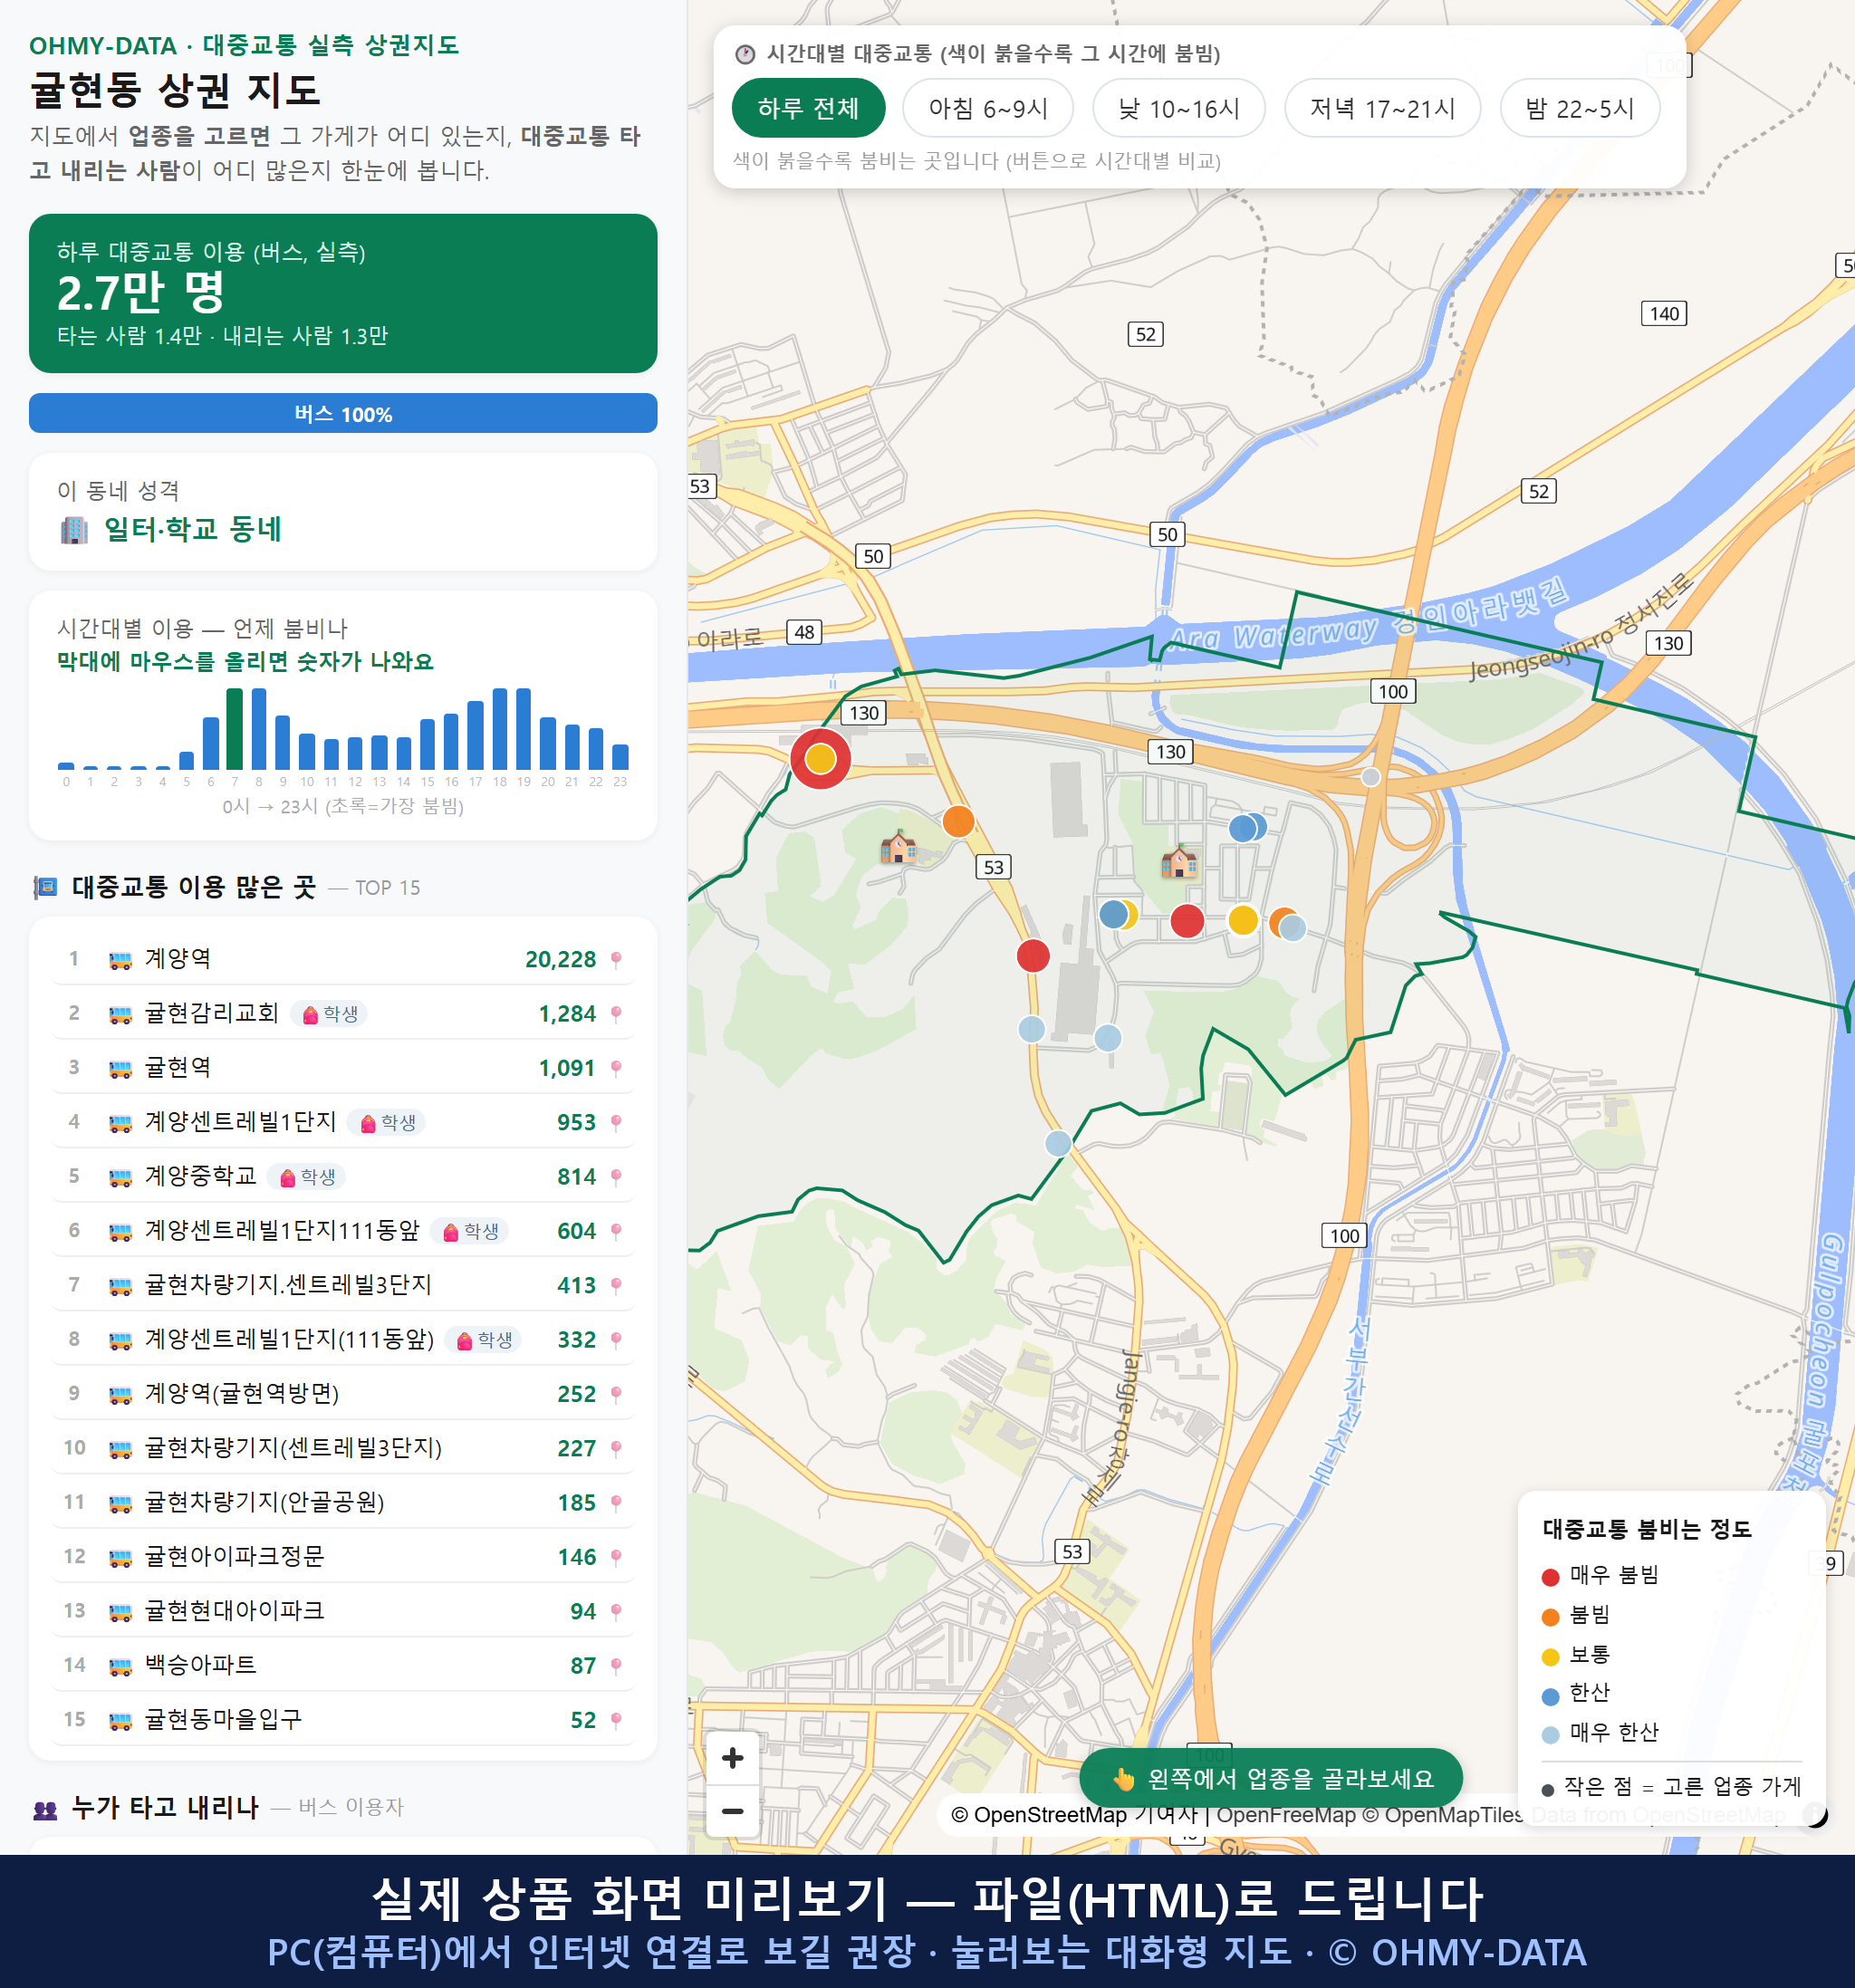Select the 귤현차량기지(안골공원) list row
This screenshot has width=1855, height=1988.
(343, 1502)
